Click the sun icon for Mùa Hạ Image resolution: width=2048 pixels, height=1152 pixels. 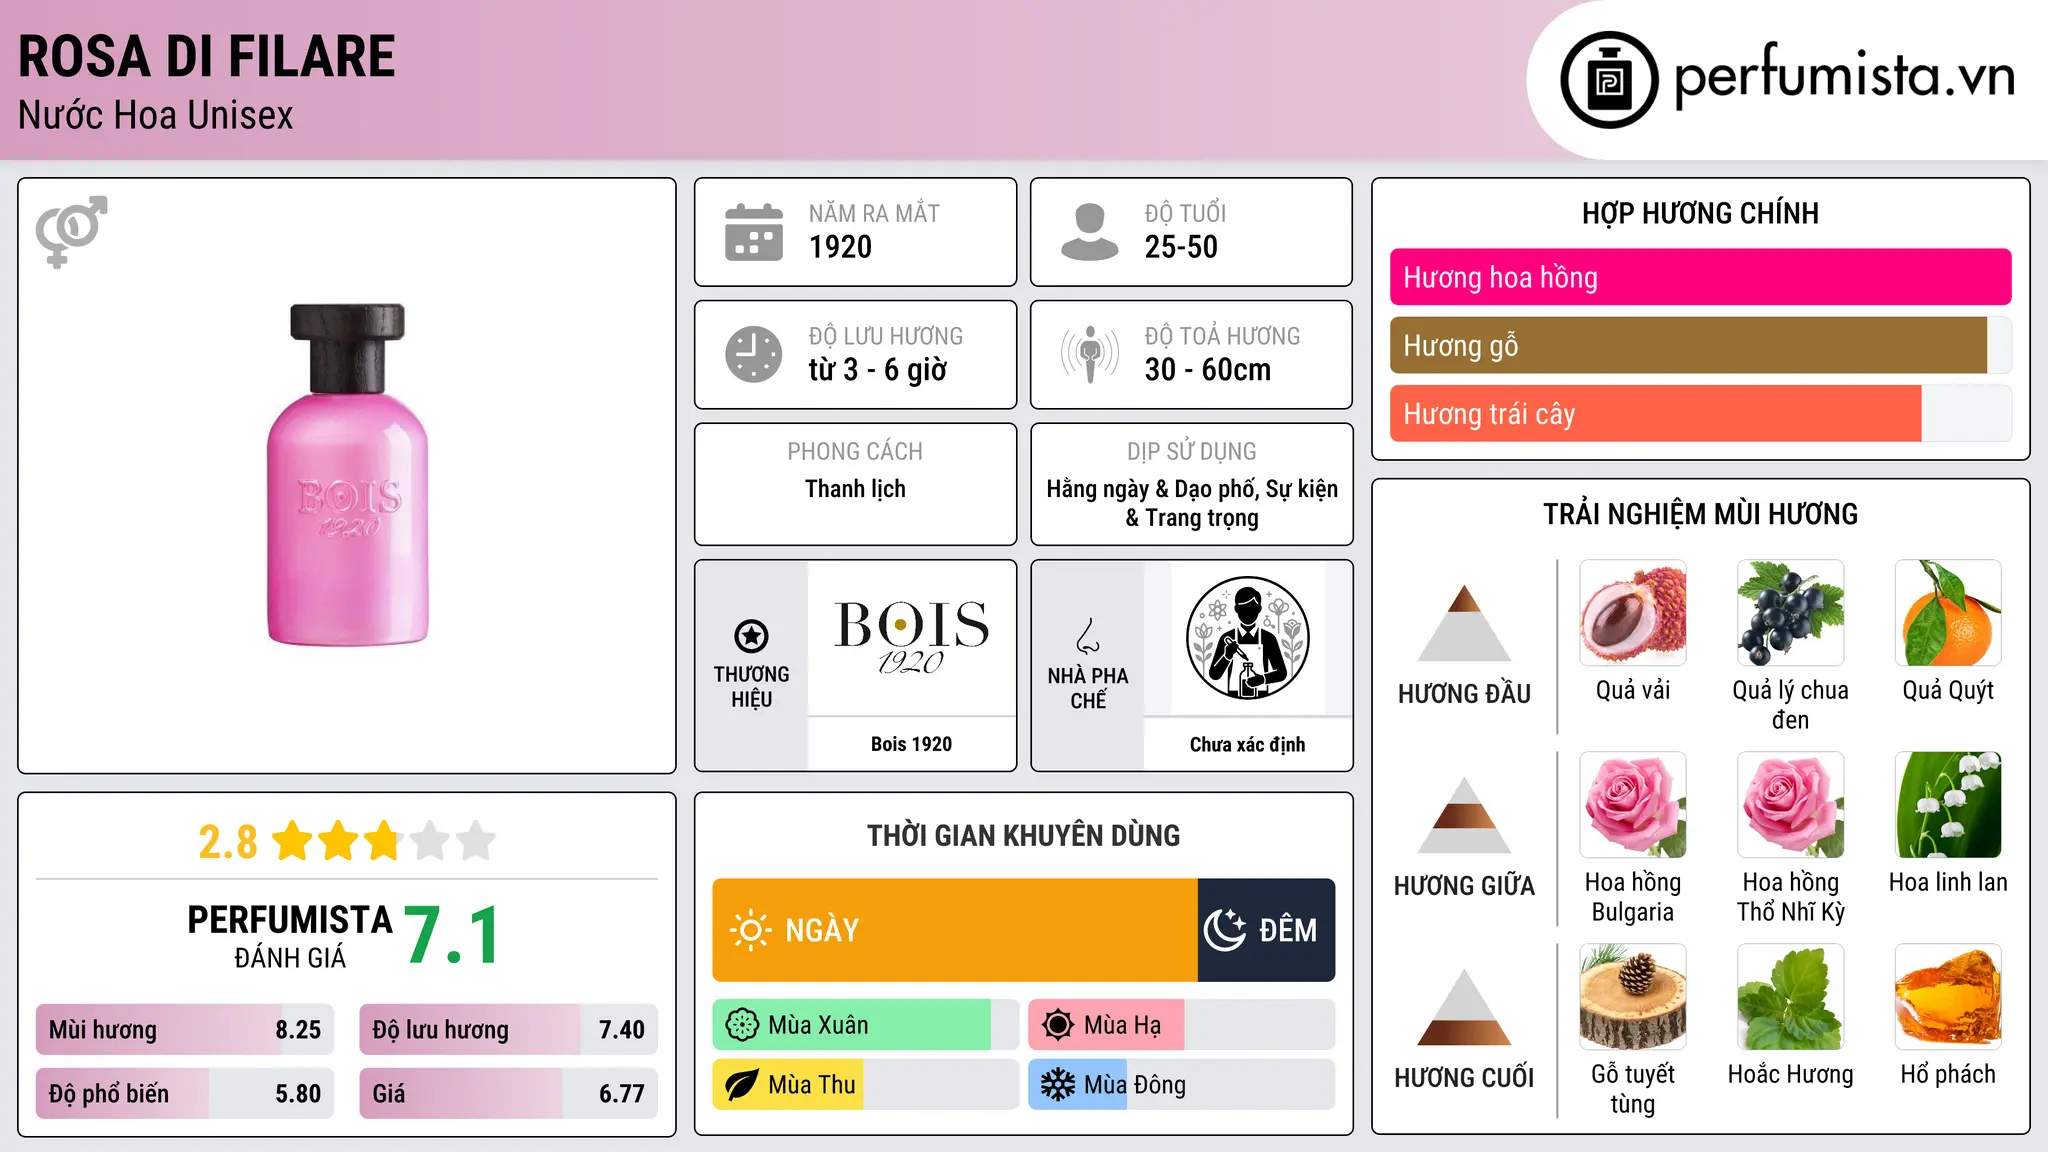coord(1058,1025)
